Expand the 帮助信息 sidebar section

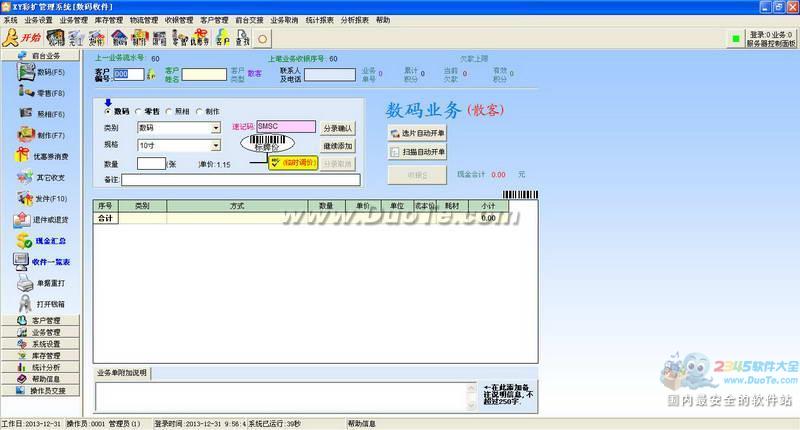[40, 379]
